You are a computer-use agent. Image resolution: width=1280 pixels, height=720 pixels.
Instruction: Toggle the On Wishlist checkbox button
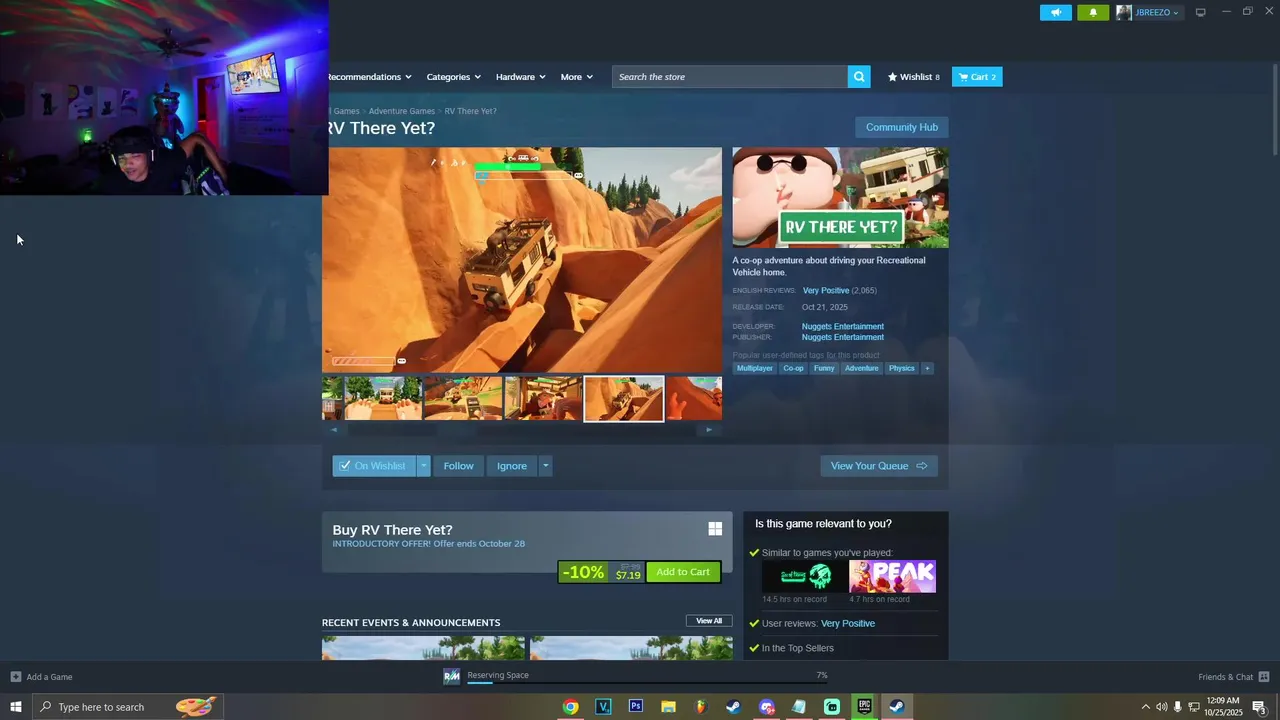click(x=374, y=466)
